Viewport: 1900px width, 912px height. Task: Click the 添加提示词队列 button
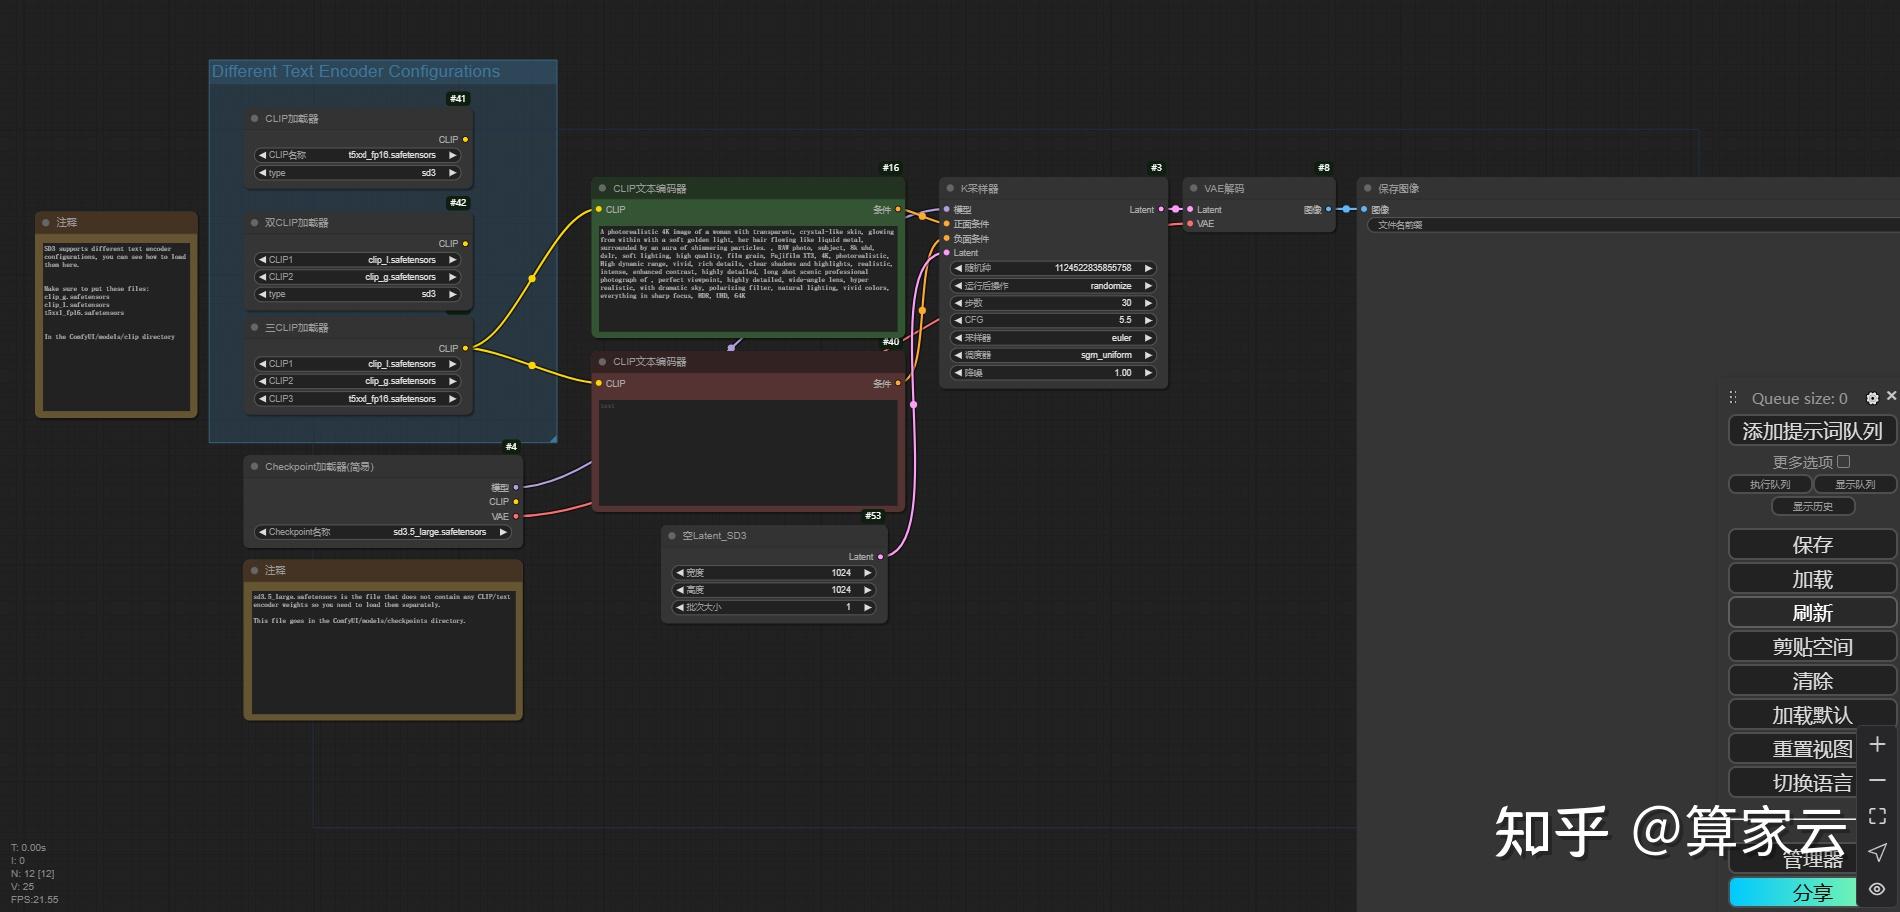click(1811, 431)
